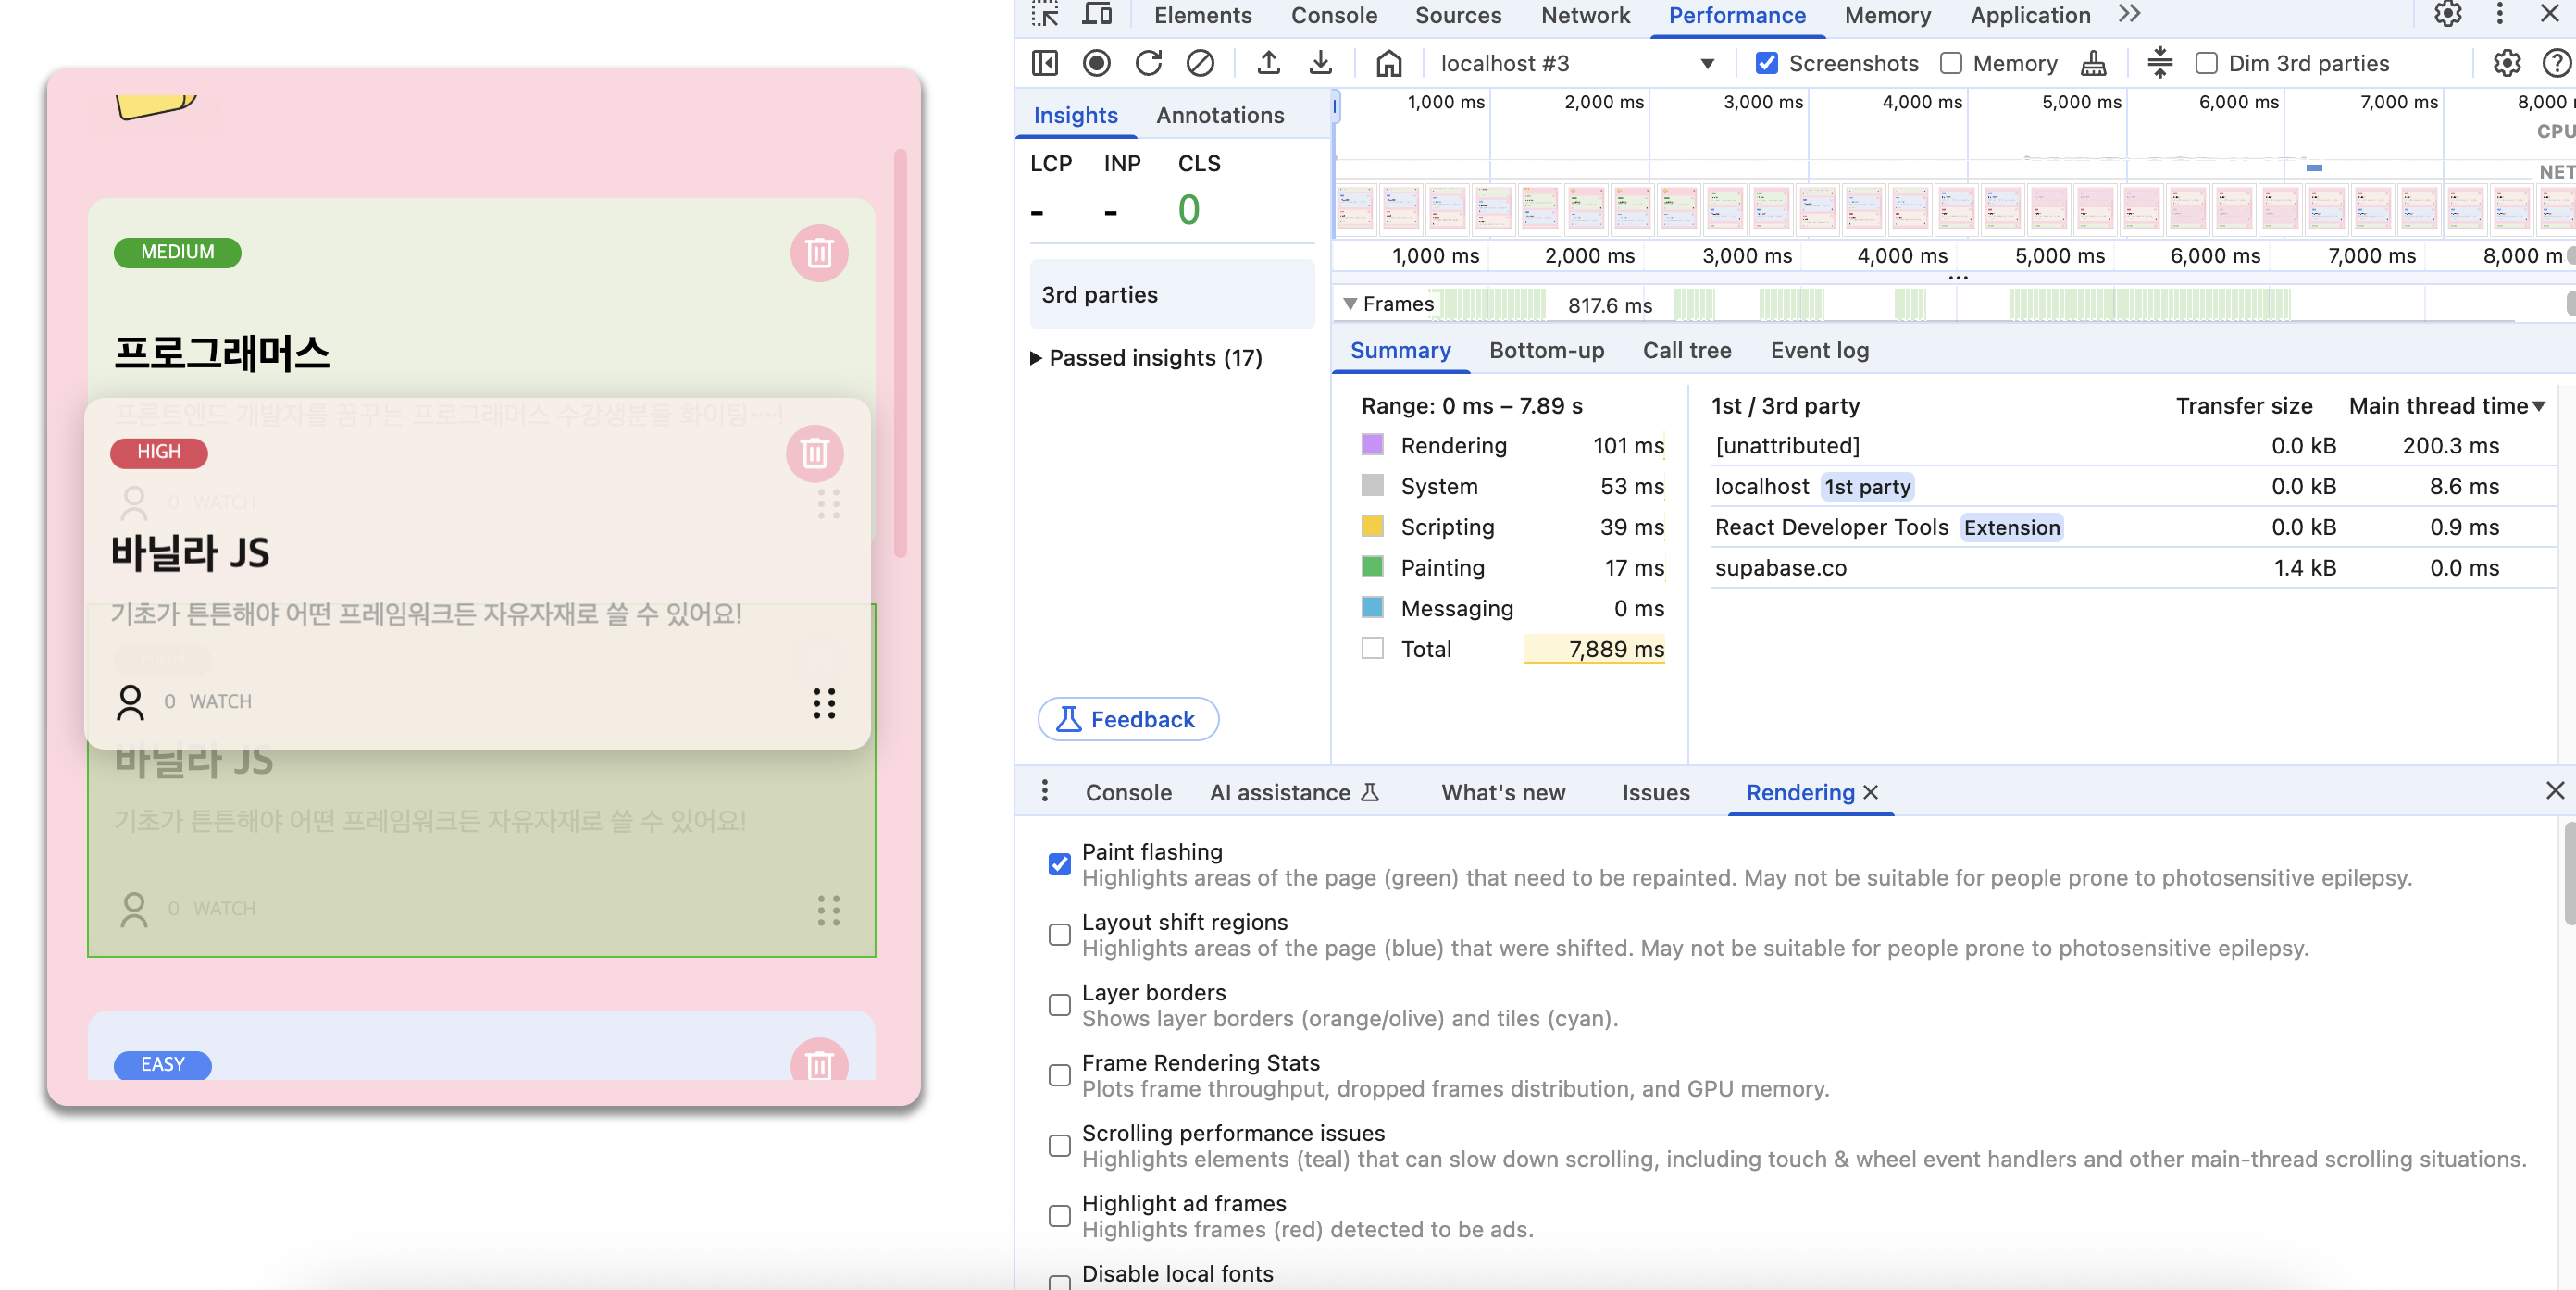Click the Feedback button
The height and width of the screenshot is (1290, 2576).
tap(1127, 719)
